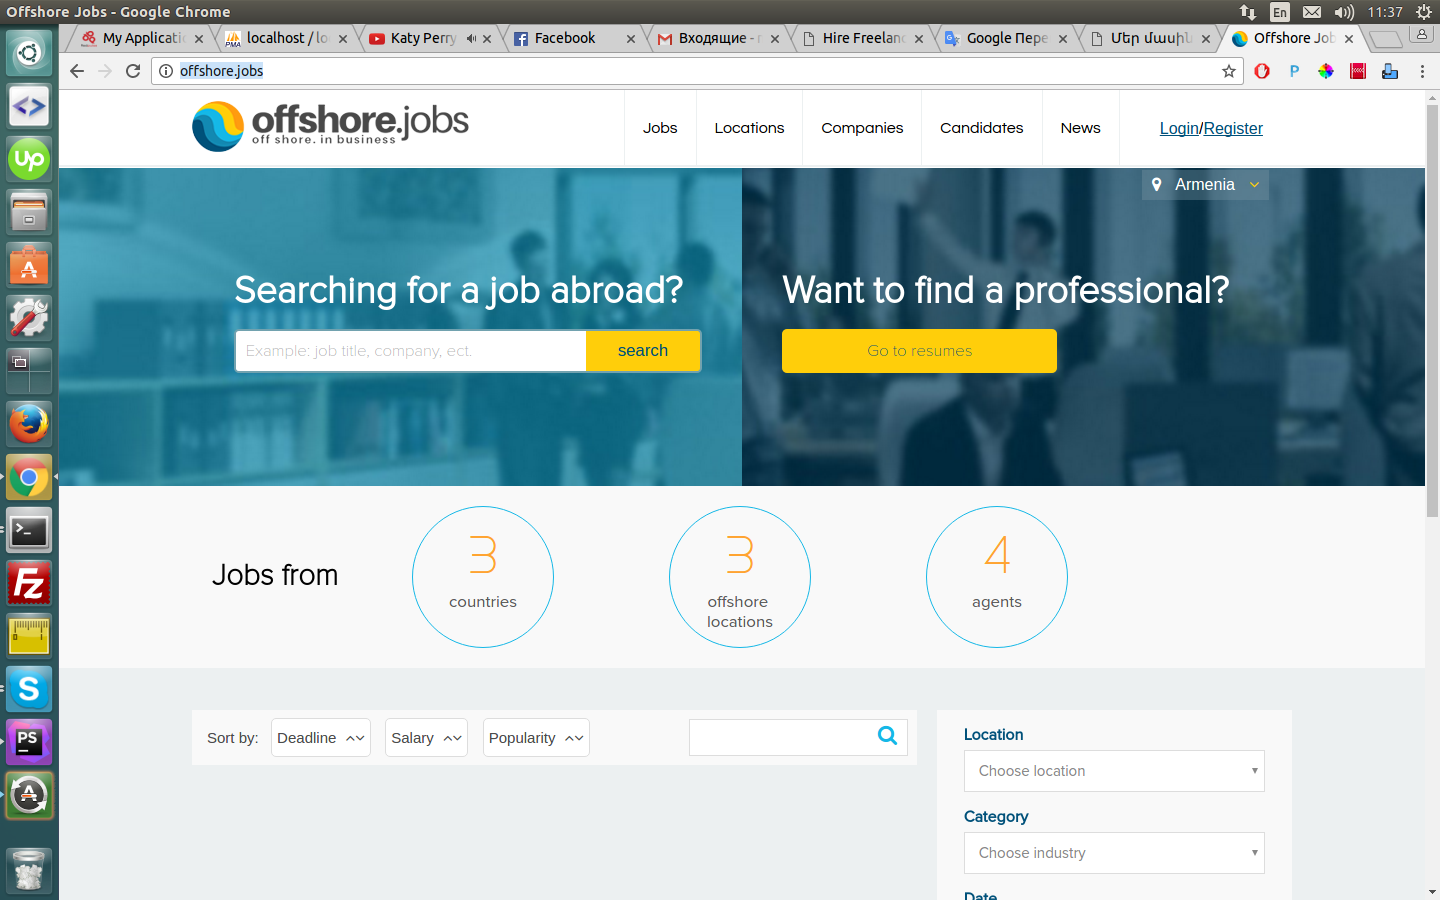Open Ubuntu Software Center in the dock
Viewport: 1440px width, 900px height.
(x=29, y=265)
